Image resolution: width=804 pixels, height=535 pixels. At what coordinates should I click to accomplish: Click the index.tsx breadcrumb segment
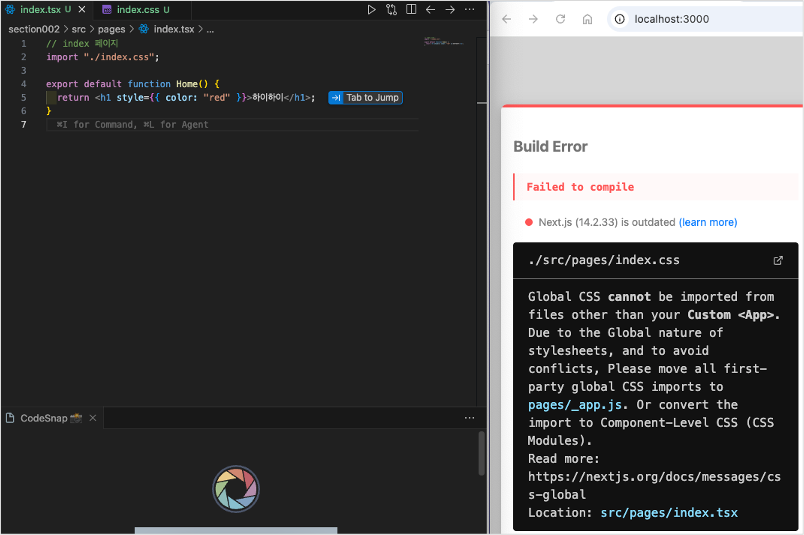pyautogui.click(x=173, y=29)
